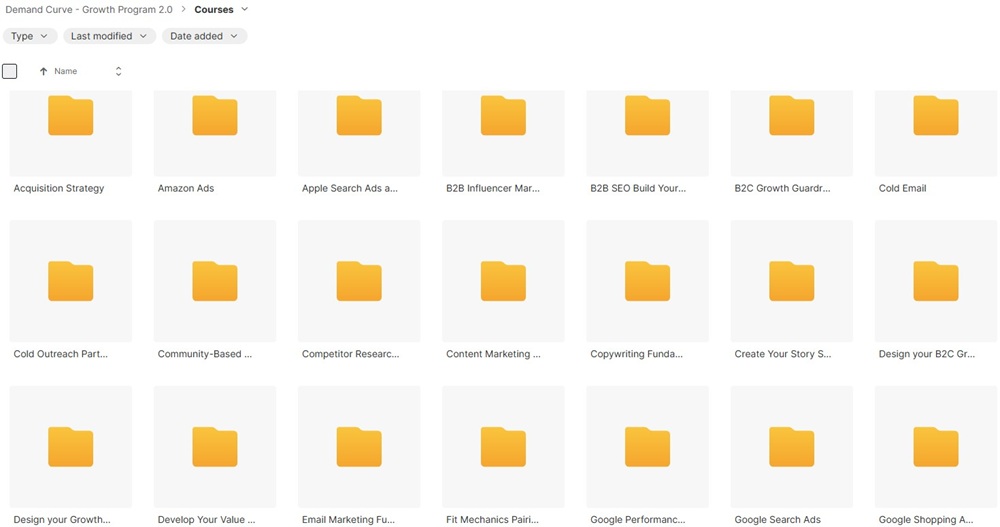Open the Amazon Ads folder icon
1000x527 pixels.
214,116
